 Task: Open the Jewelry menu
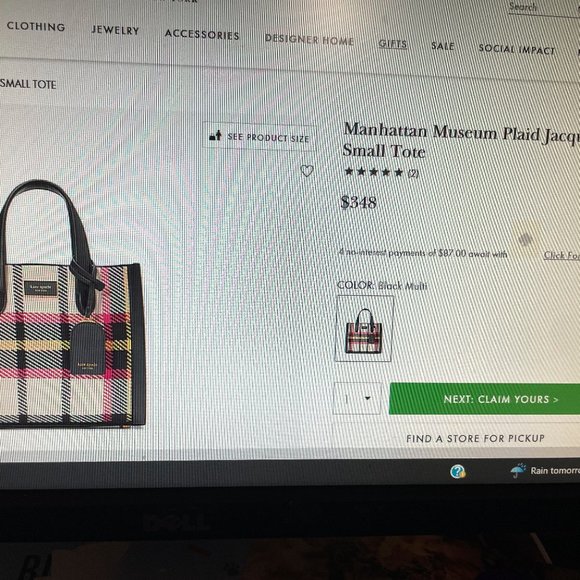(115, 30)
